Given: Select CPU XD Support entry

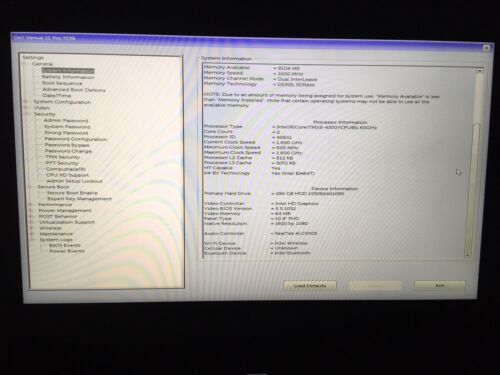Looking at the screenshot, I should pyautogui.click(x=68, y=175).
